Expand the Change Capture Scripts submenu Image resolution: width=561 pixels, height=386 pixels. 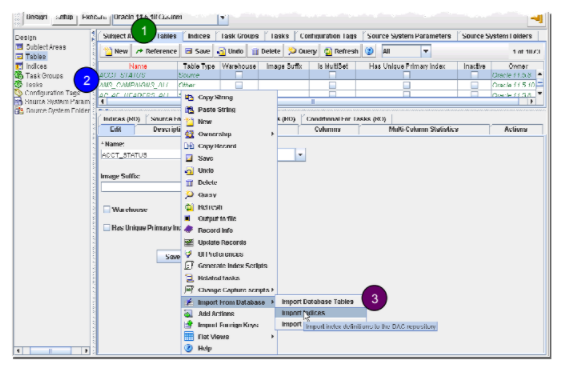[x=229, y=290]
